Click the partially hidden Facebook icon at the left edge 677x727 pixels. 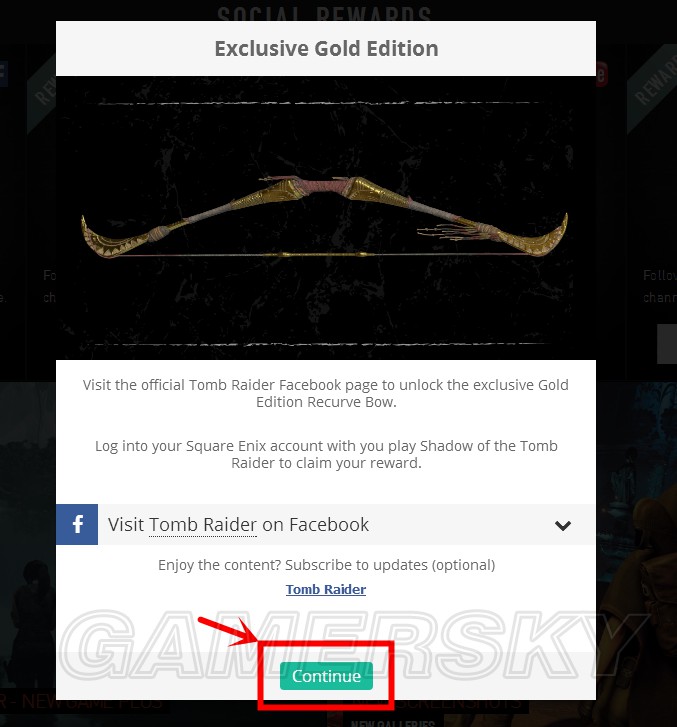[x=4, y=73]
